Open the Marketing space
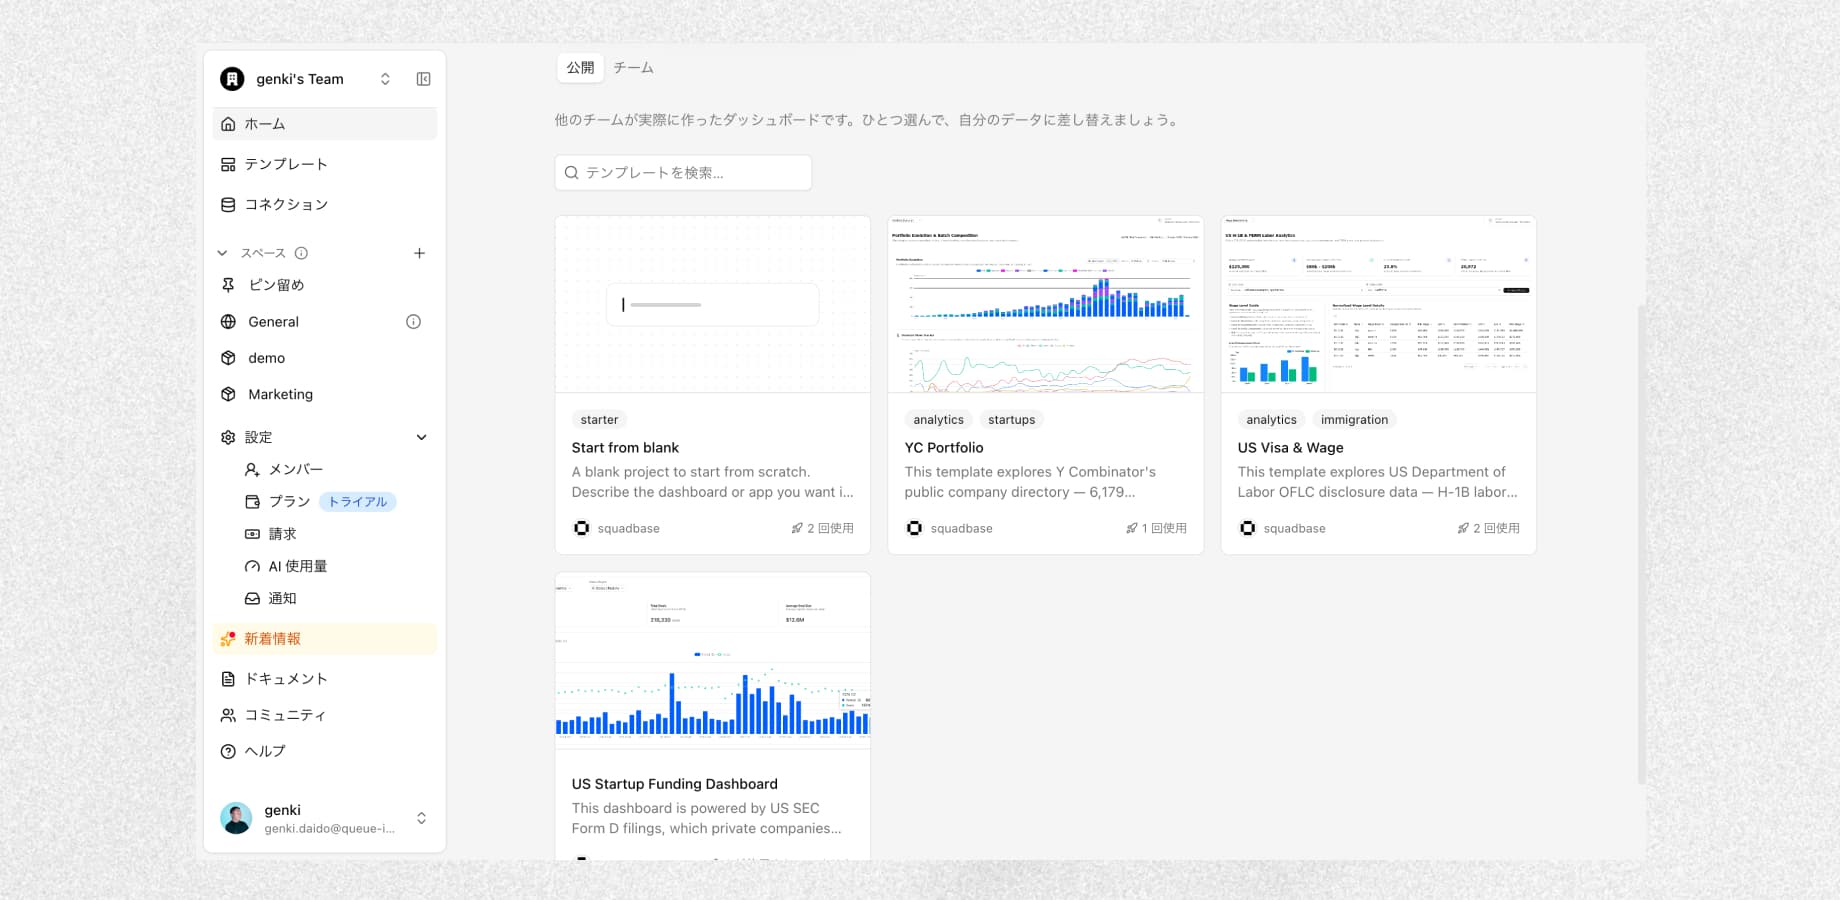1840x900 pixels. click(x=325, y=394)
